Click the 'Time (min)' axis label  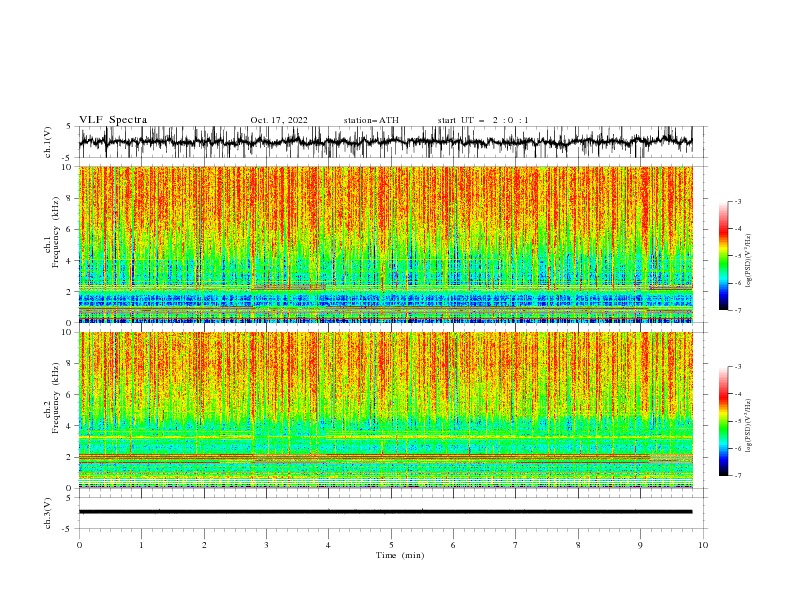[x=400, y=555]
